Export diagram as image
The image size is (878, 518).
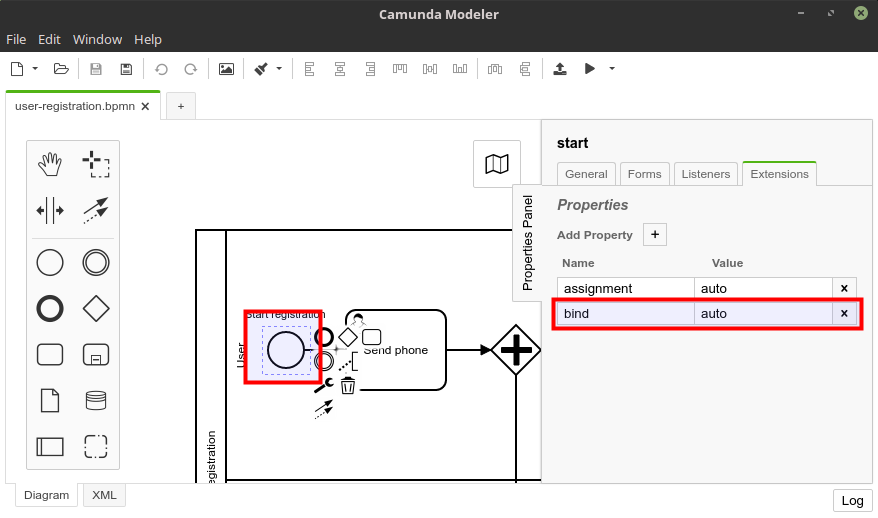point(226,69)
